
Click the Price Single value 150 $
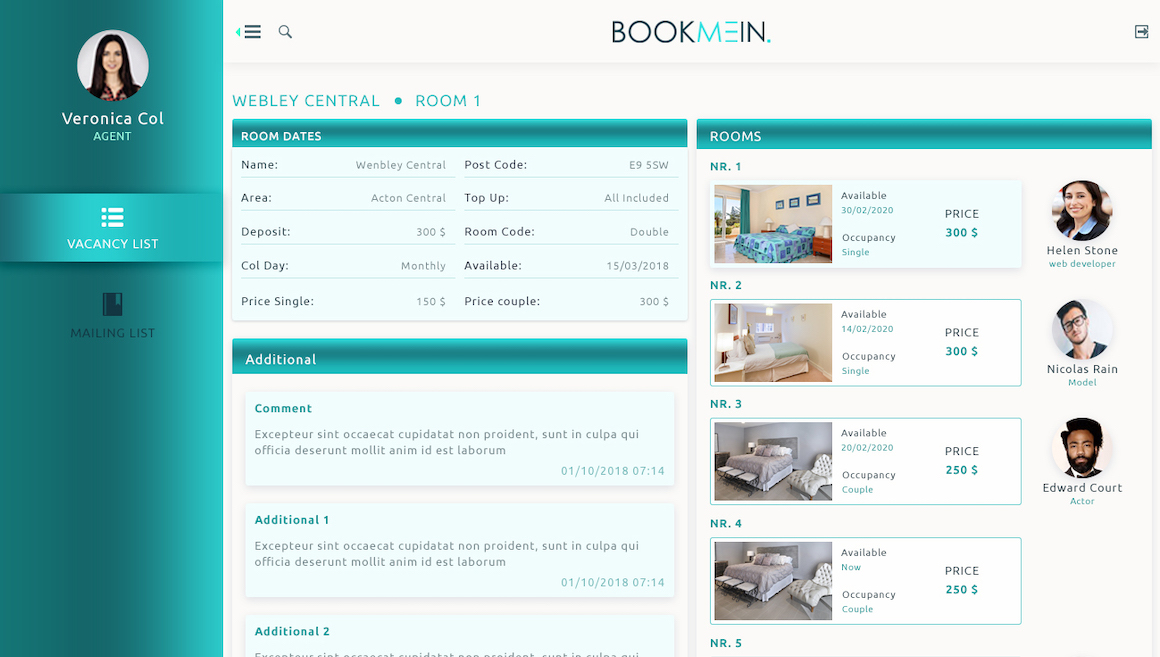(431, 301)
